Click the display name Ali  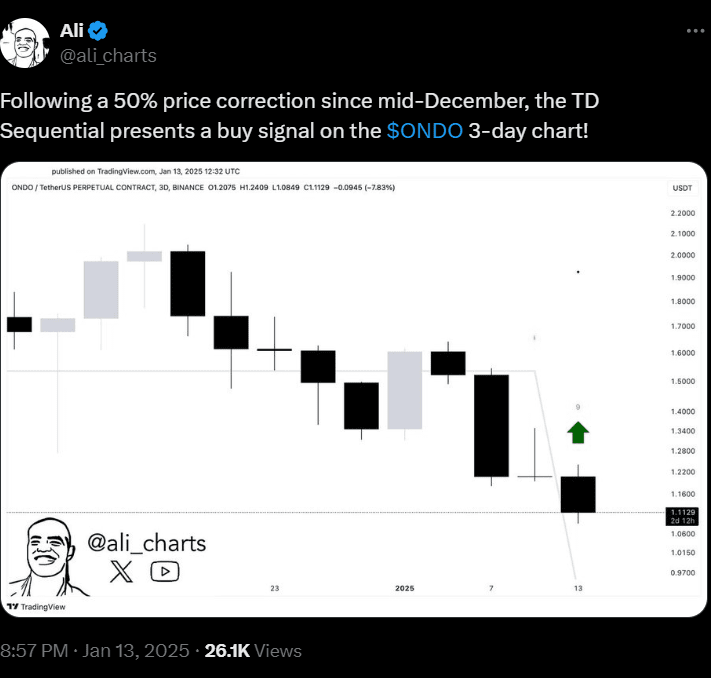pyautogui.click(x=72, y=31)
